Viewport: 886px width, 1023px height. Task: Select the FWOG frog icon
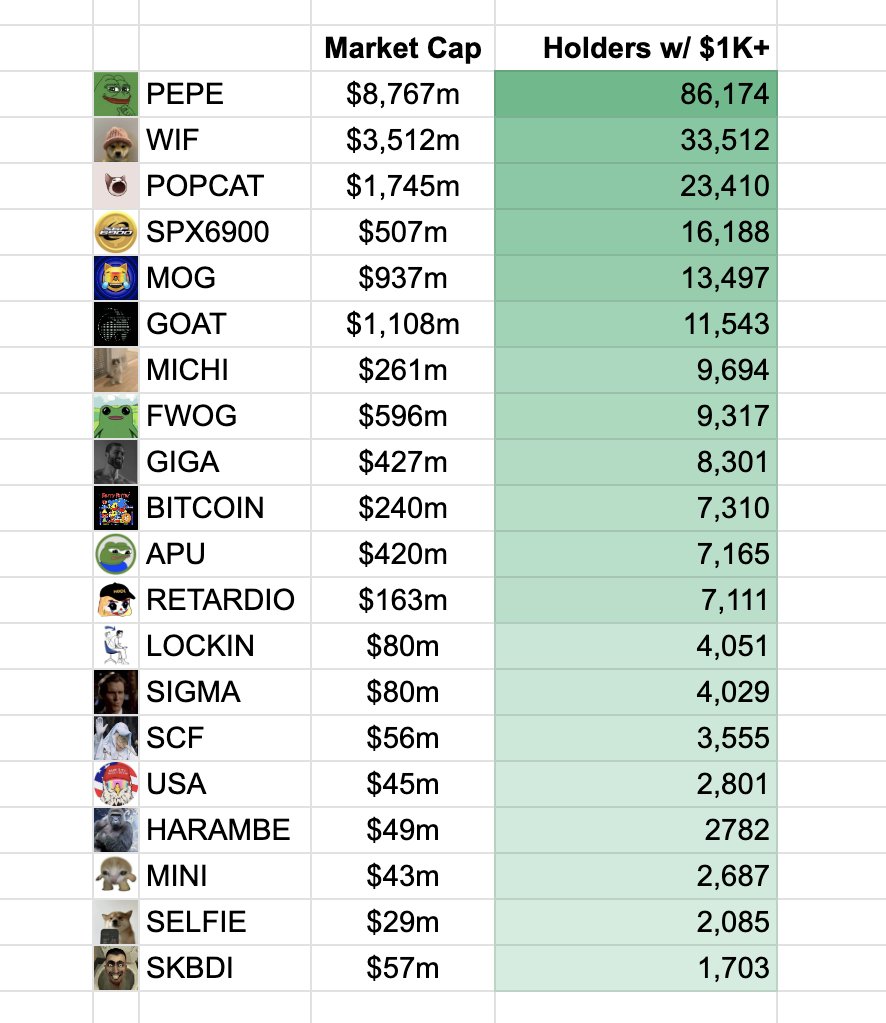click(116, 416)
